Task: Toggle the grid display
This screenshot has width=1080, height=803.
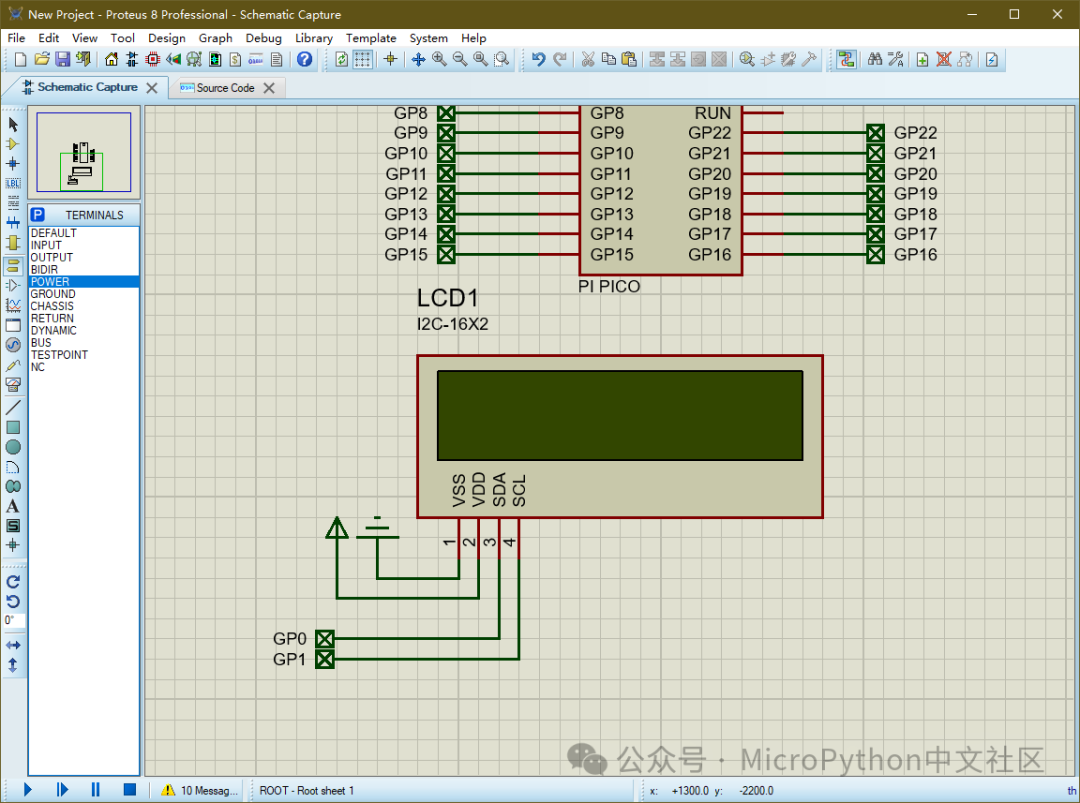Action: click(362, 60)
